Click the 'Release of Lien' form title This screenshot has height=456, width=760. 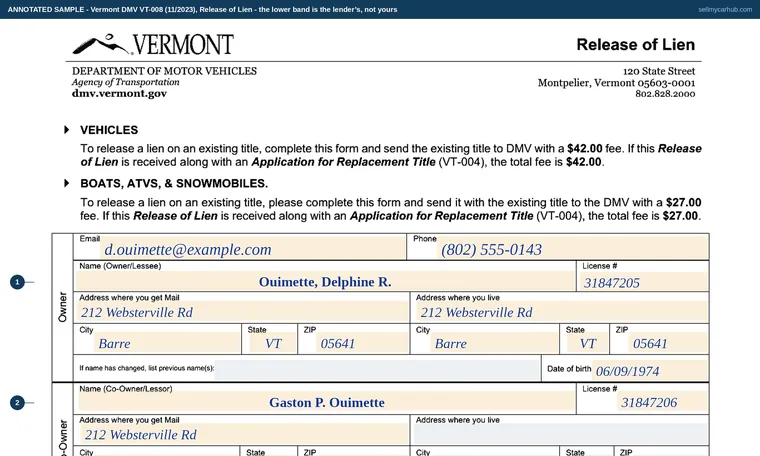click(635, 45)
